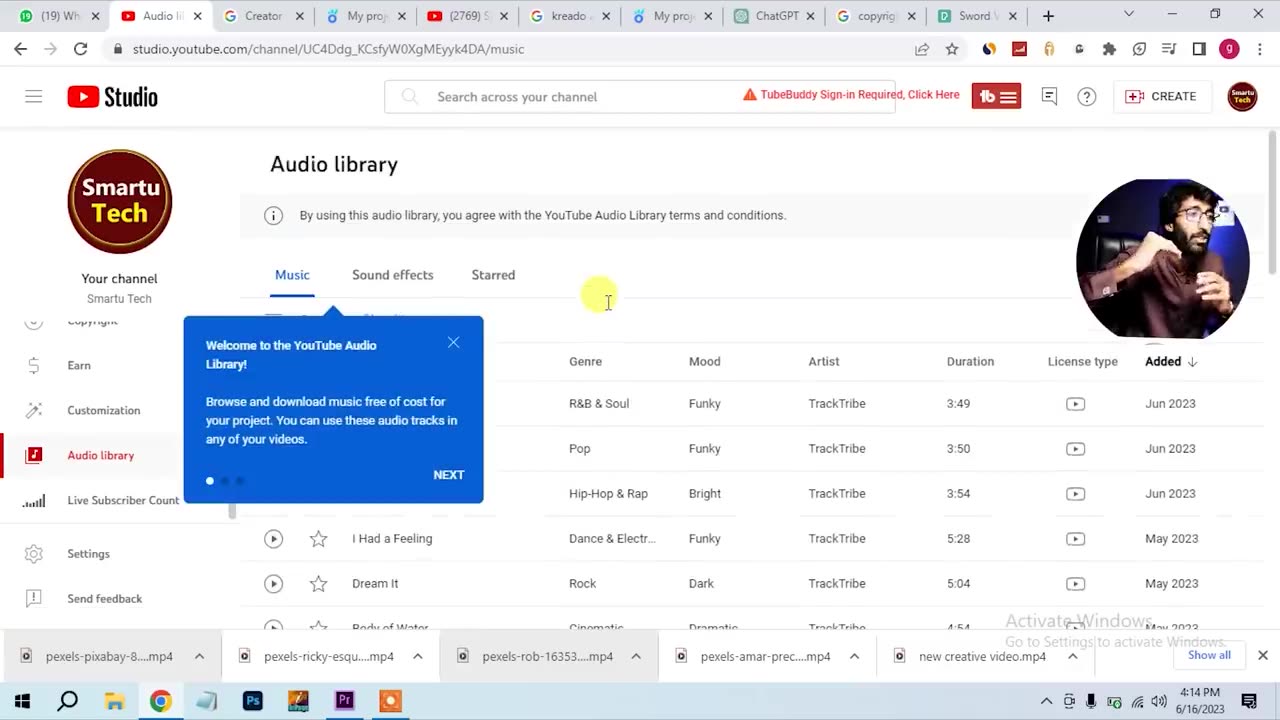Switch to the Starred tab

493,275
